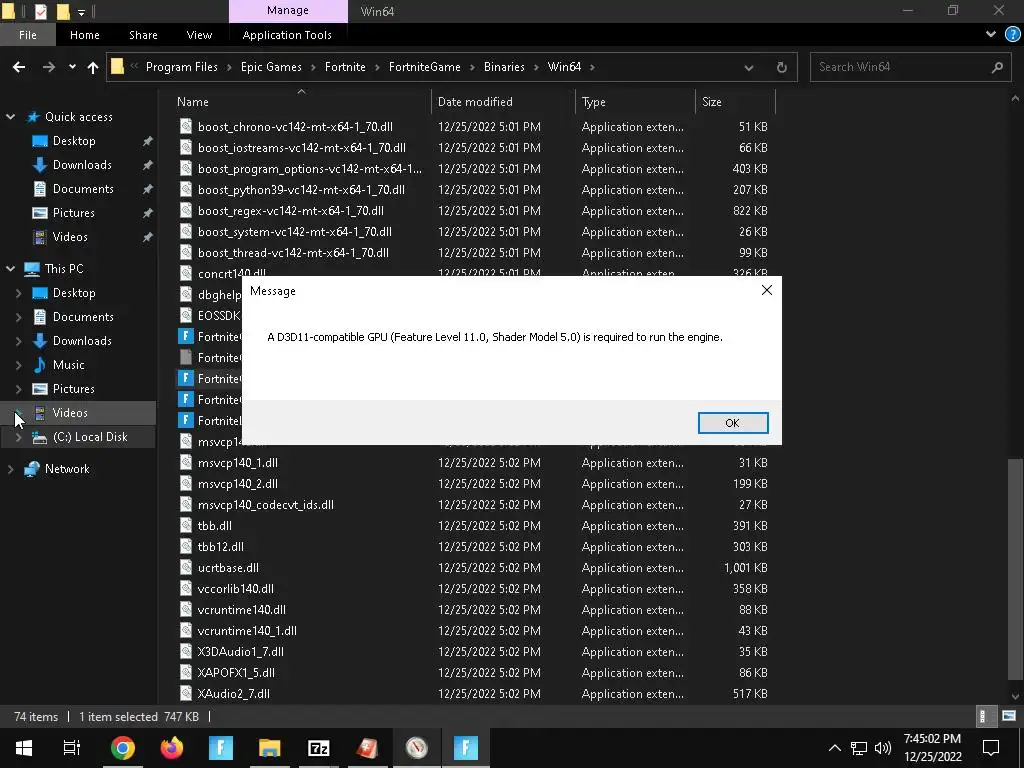The image size is (1024, 768).
Task: Select boost_regex-vc142-mt-x64-1_70.dll file
Action: 291,211
